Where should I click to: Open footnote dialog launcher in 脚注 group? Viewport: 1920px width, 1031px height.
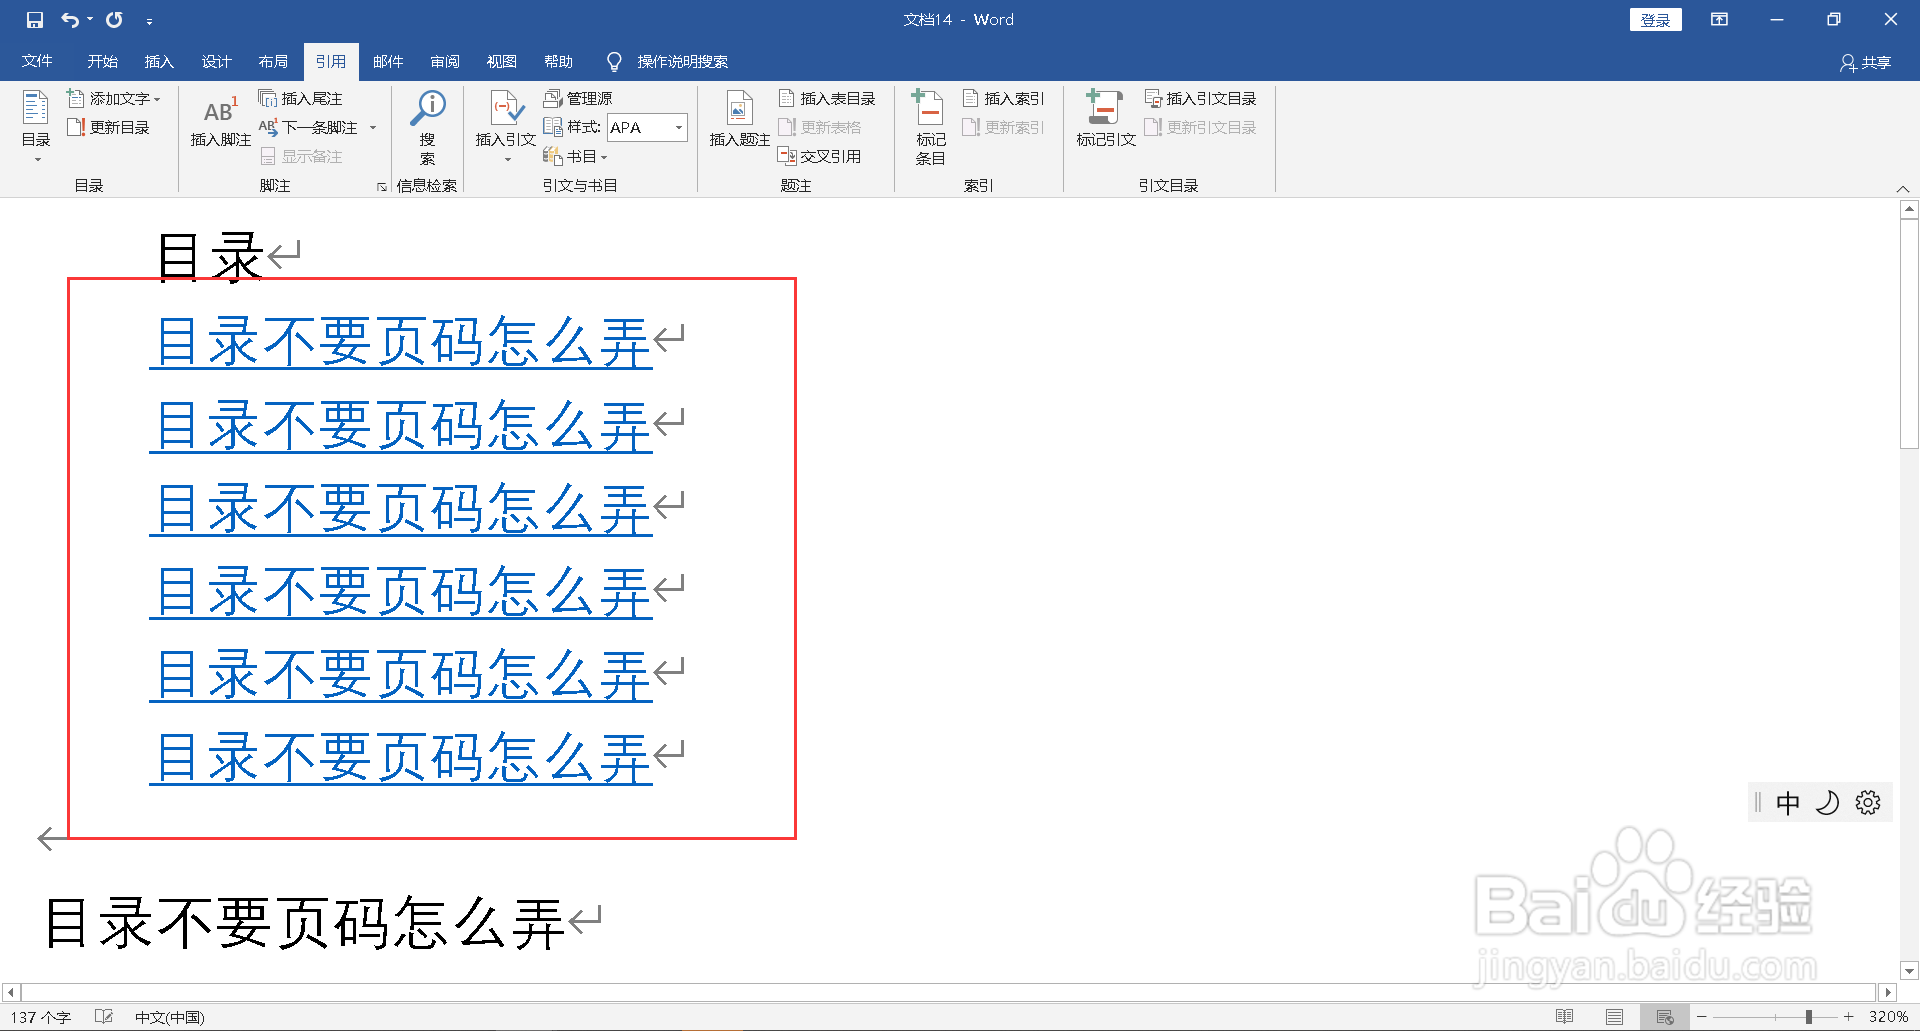coord(382,186)
